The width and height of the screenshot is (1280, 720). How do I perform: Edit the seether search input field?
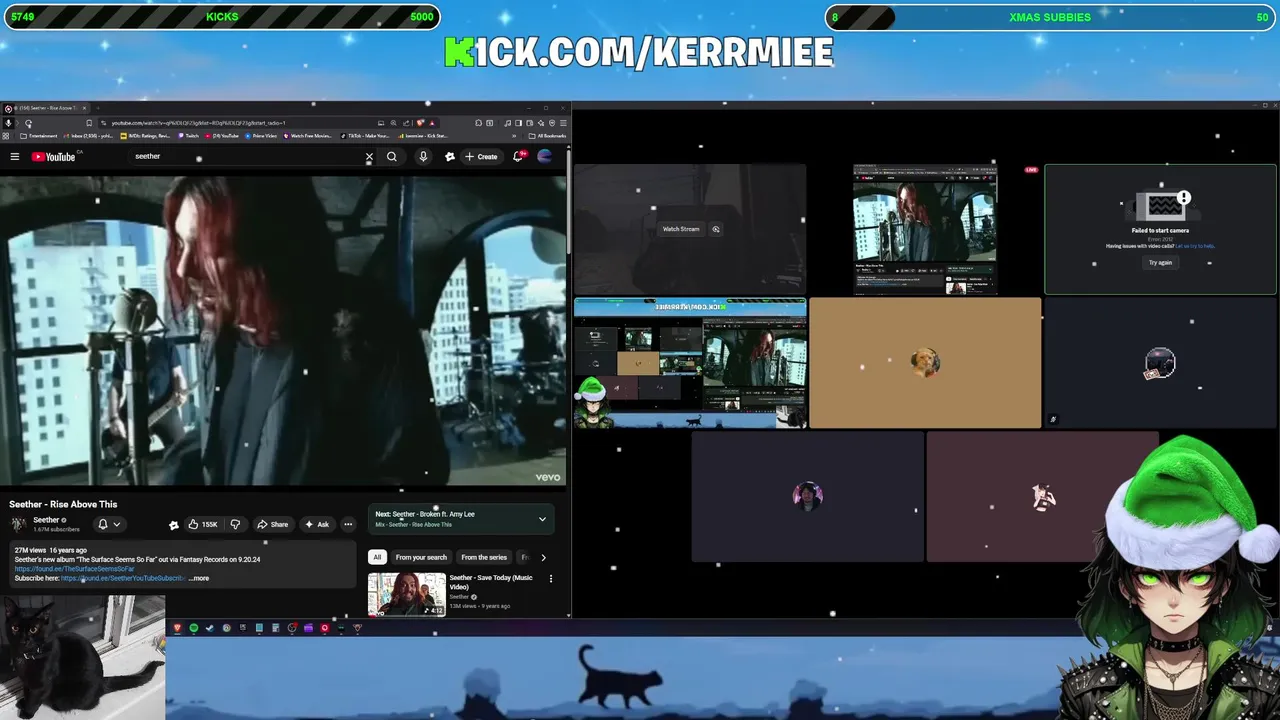point(245,157)
